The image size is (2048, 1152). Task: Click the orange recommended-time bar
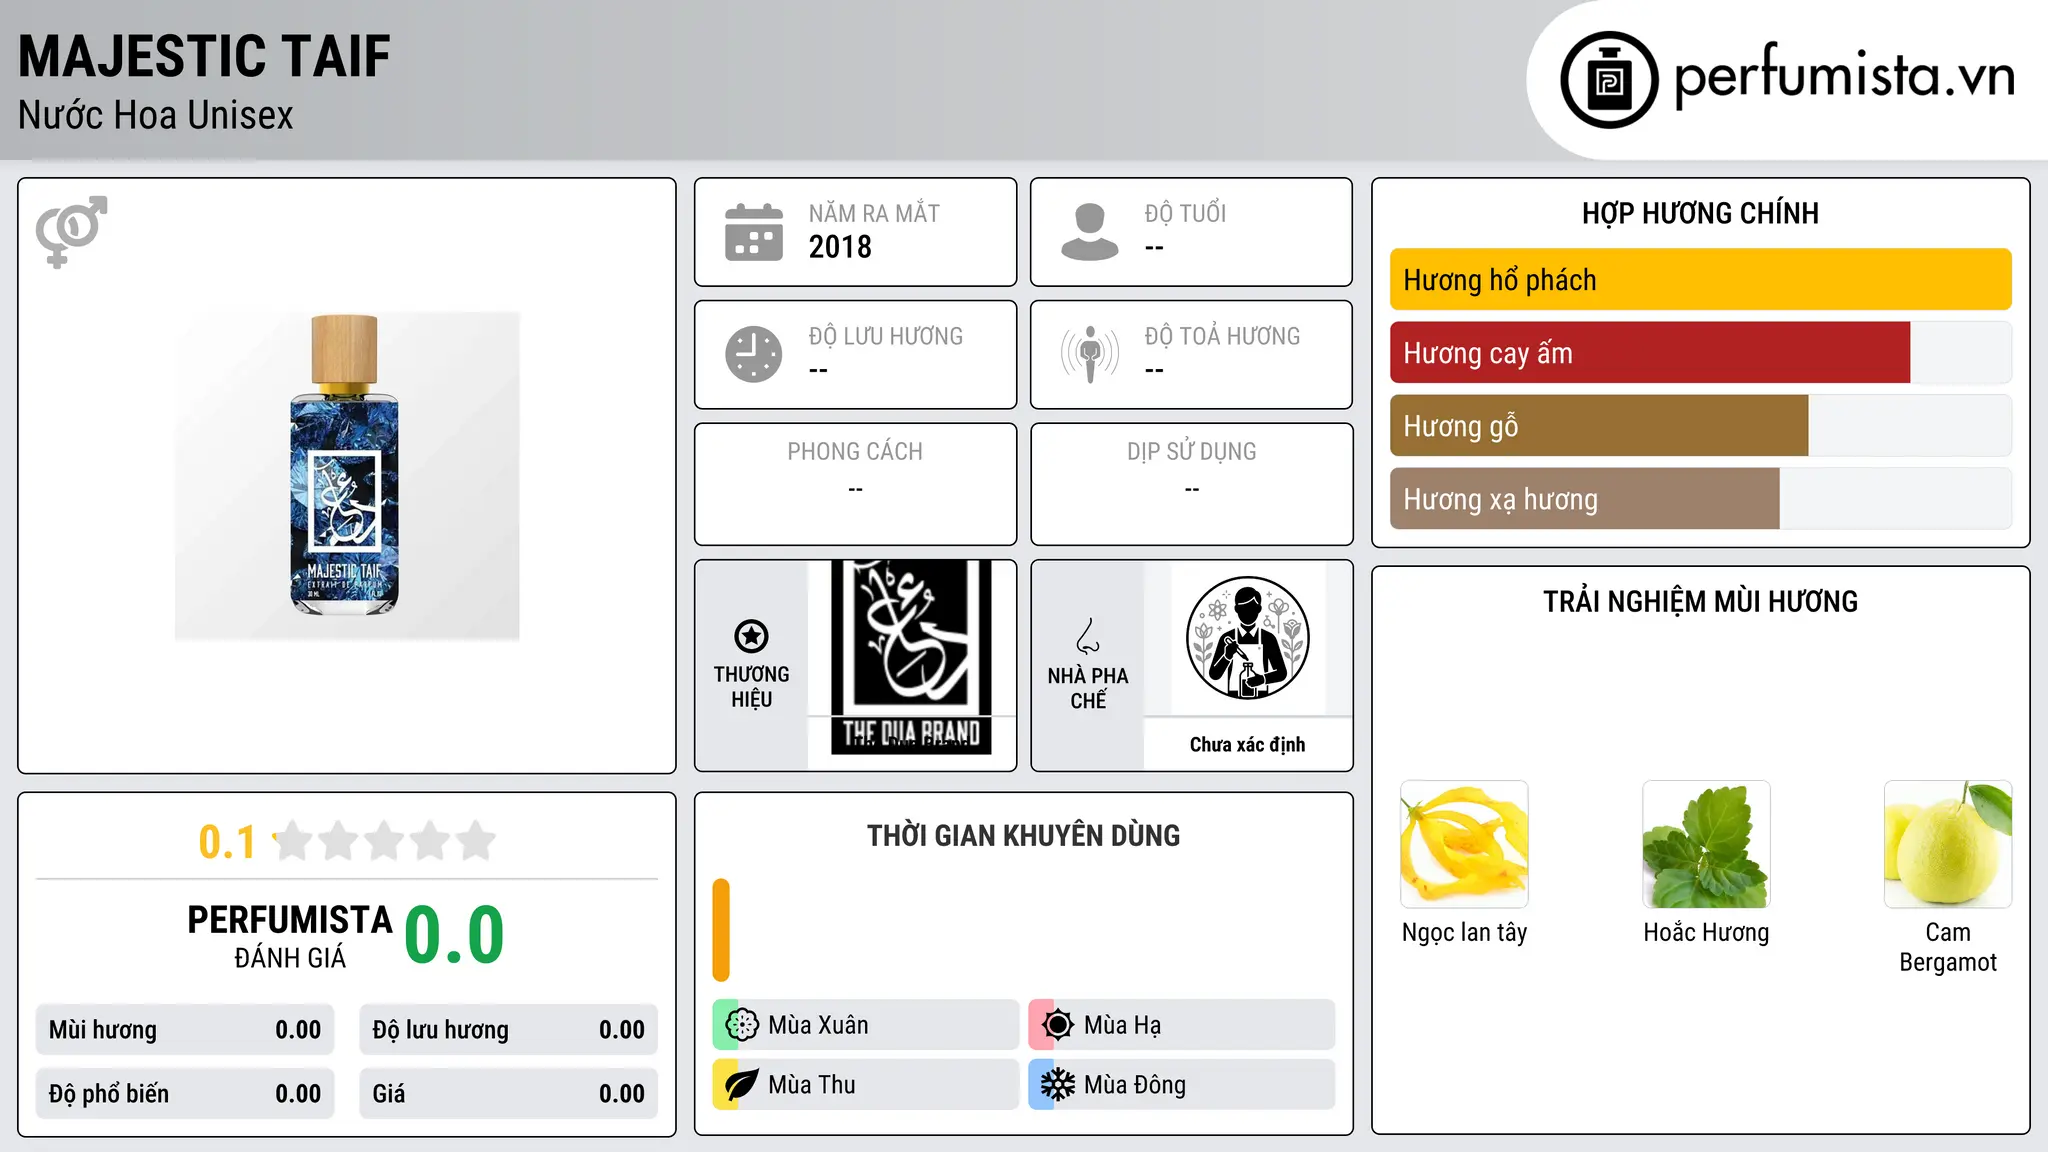pos(721,930)
